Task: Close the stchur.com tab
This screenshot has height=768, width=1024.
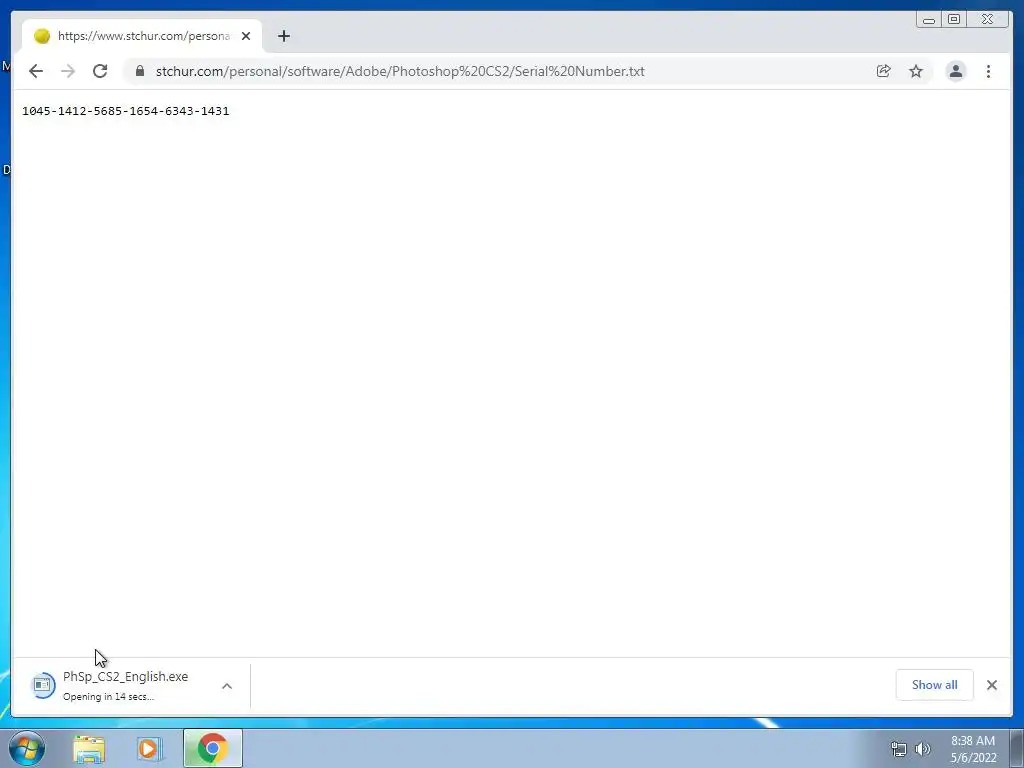Action: (x=246, y=36)
